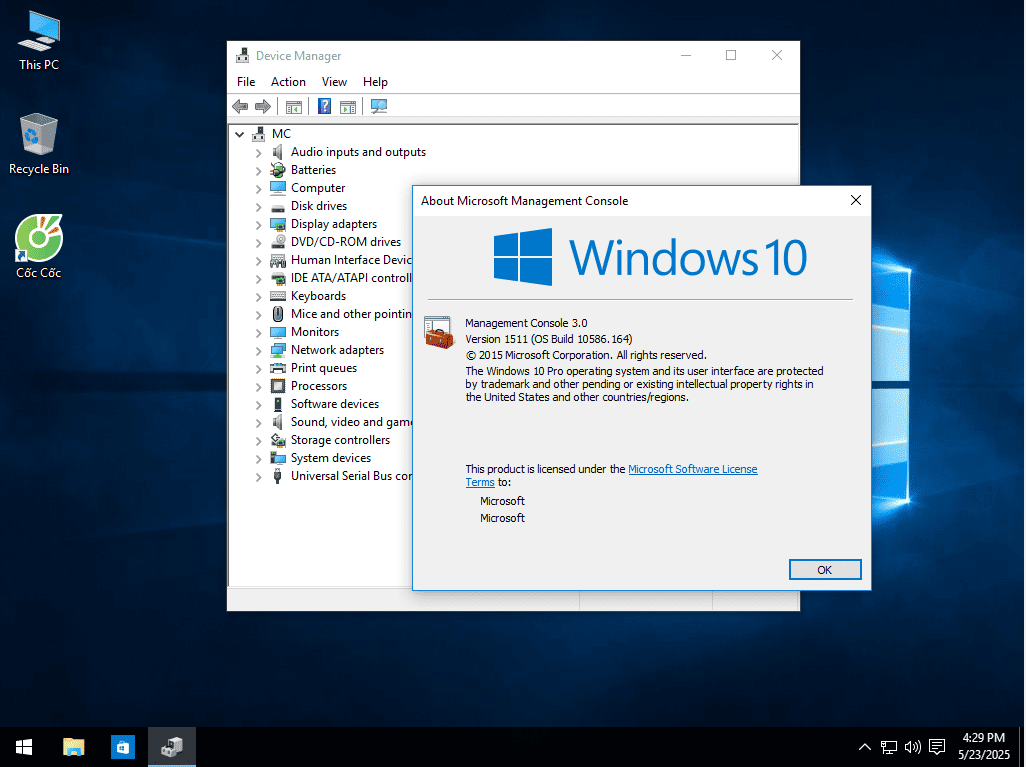The height and width of the screenshot is (767, 1026).
Task: Select the Keyboards category icon
Action: point(278,296)
